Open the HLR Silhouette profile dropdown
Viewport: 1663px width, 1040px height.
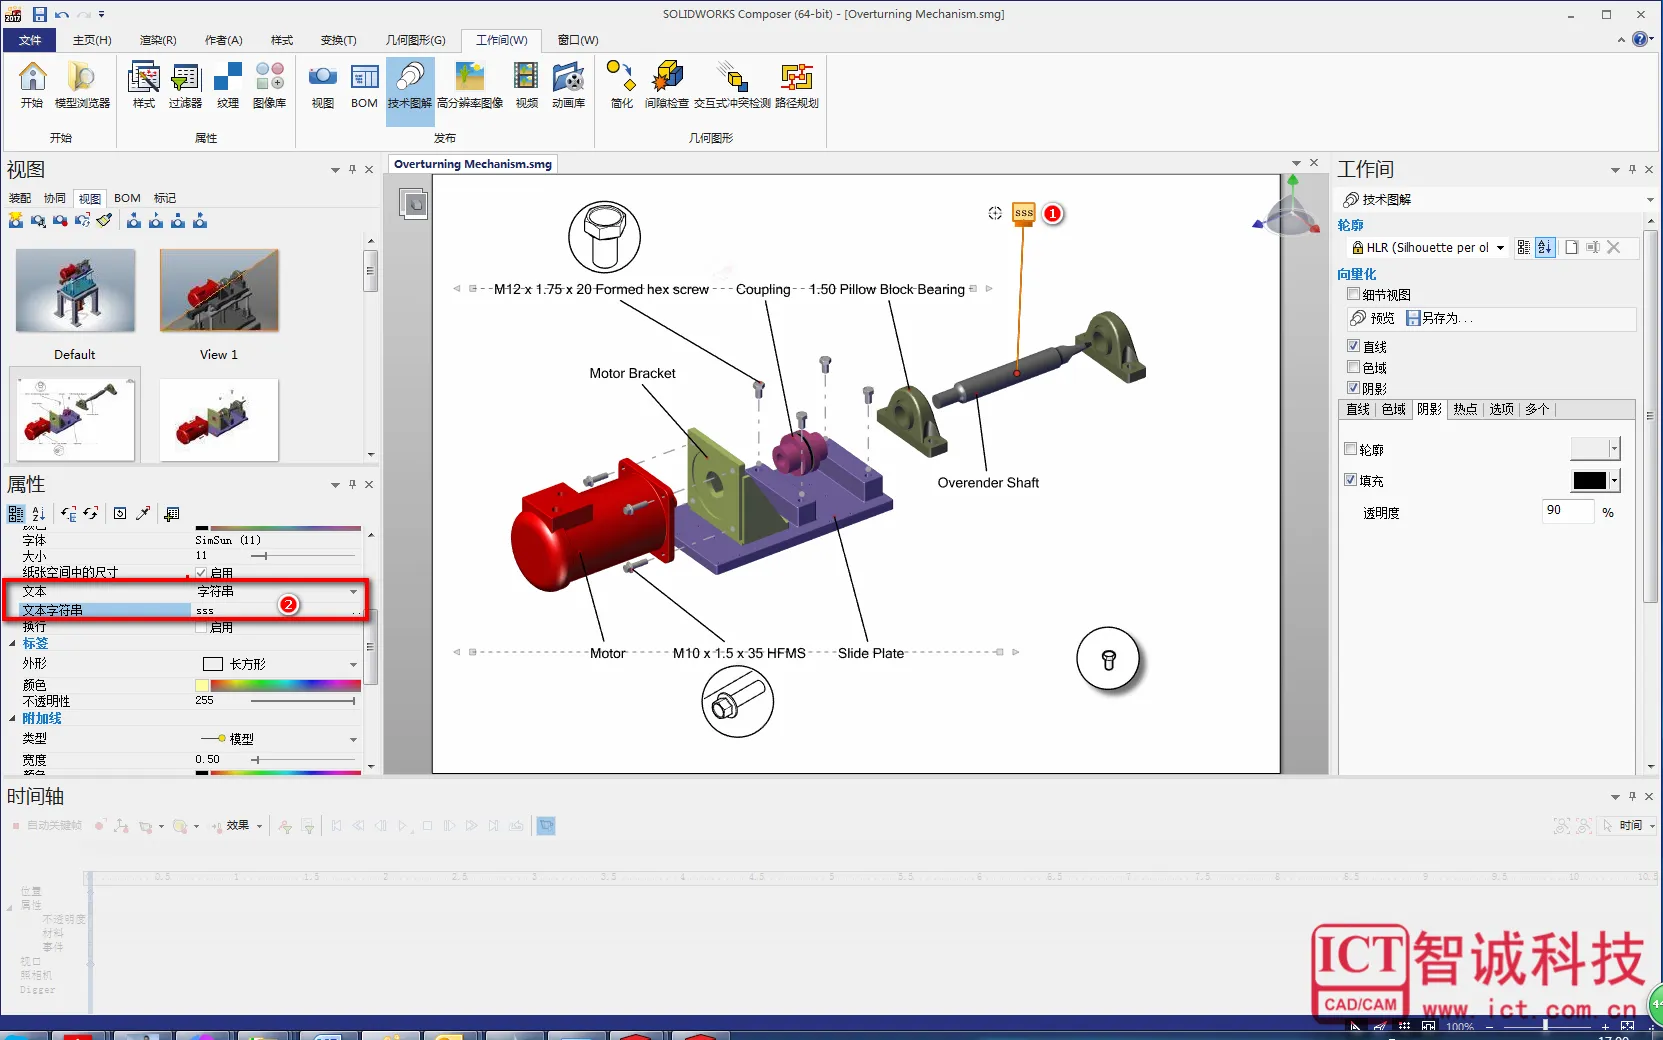[1500, 248]
